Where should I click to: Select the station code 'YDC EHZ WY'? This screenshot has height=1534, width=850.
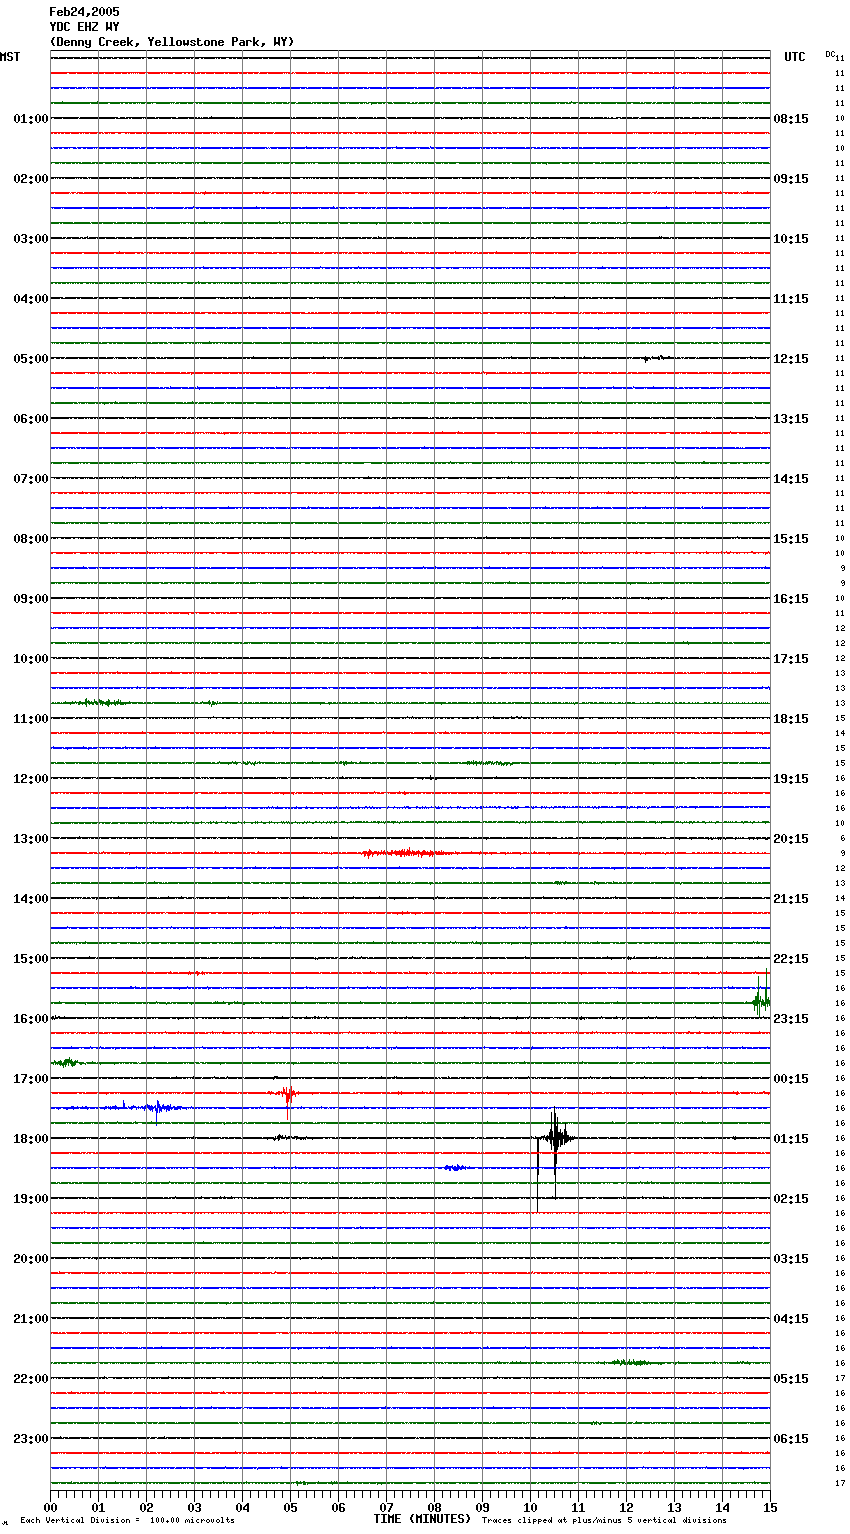click(84, 27)
